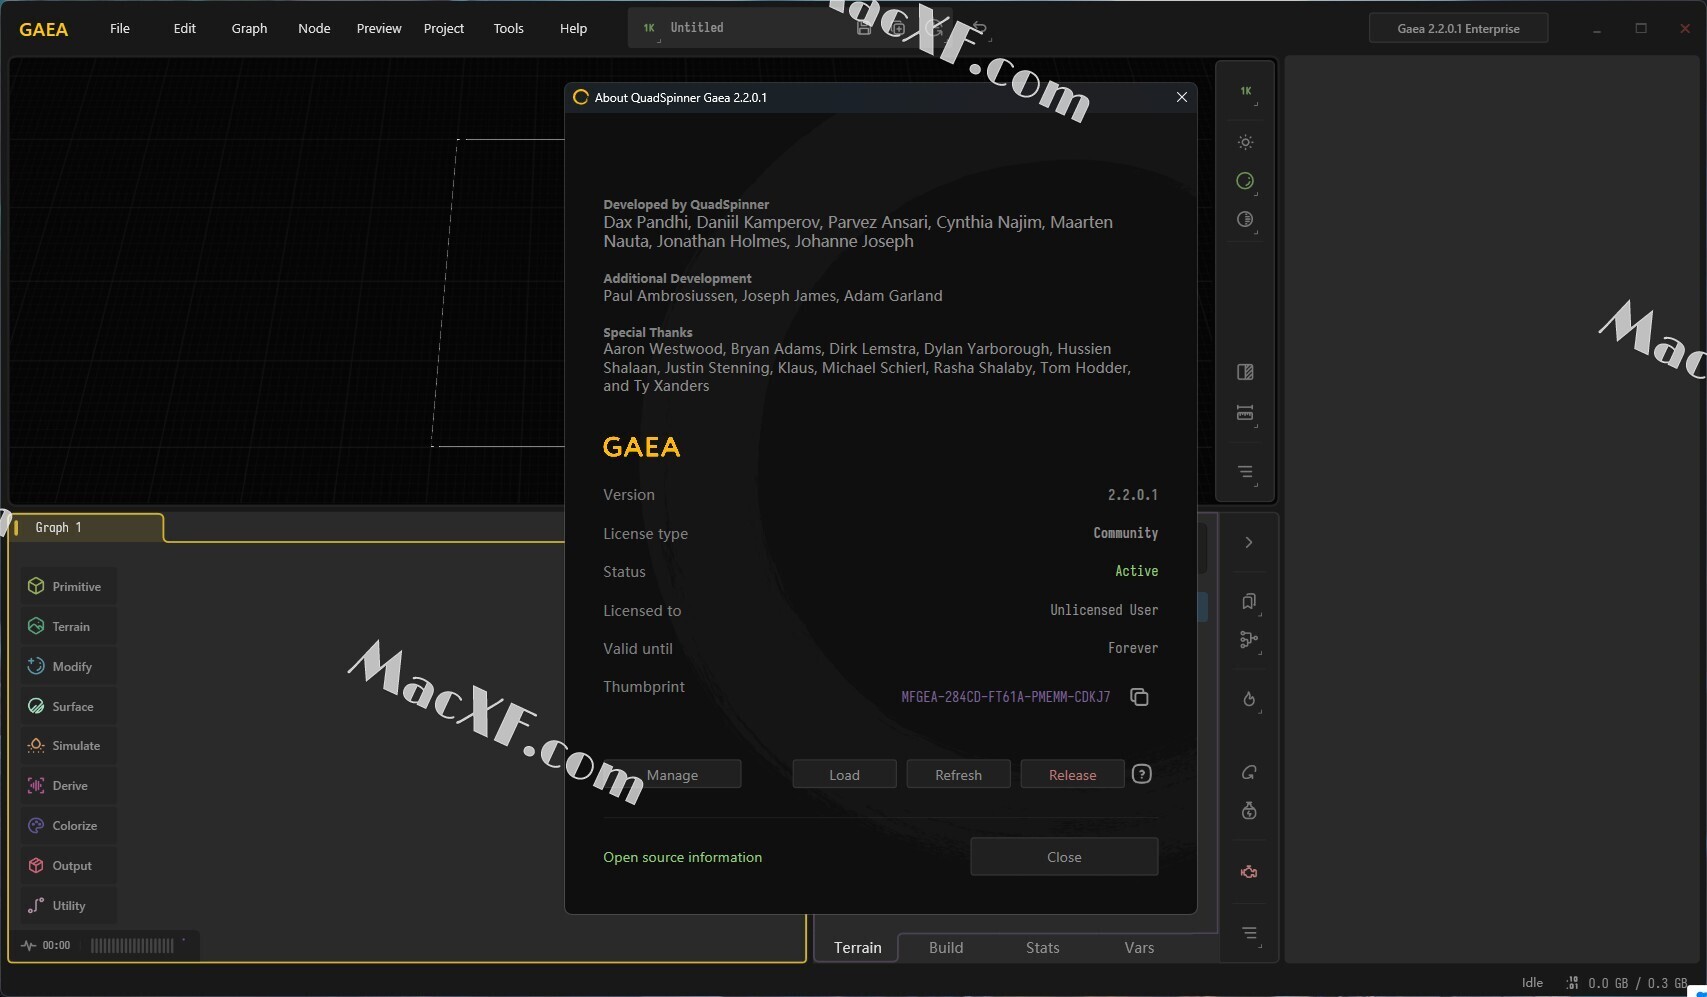Toggle the split view viewport icon

coord(1246,372)
